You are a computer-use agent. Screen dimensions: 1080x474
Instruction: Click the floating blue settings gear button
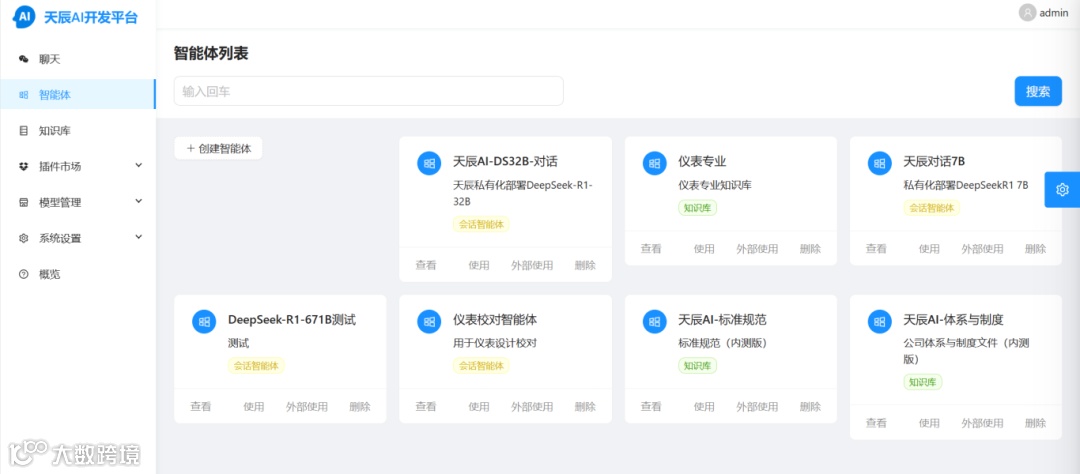[x=1062, y=189]
